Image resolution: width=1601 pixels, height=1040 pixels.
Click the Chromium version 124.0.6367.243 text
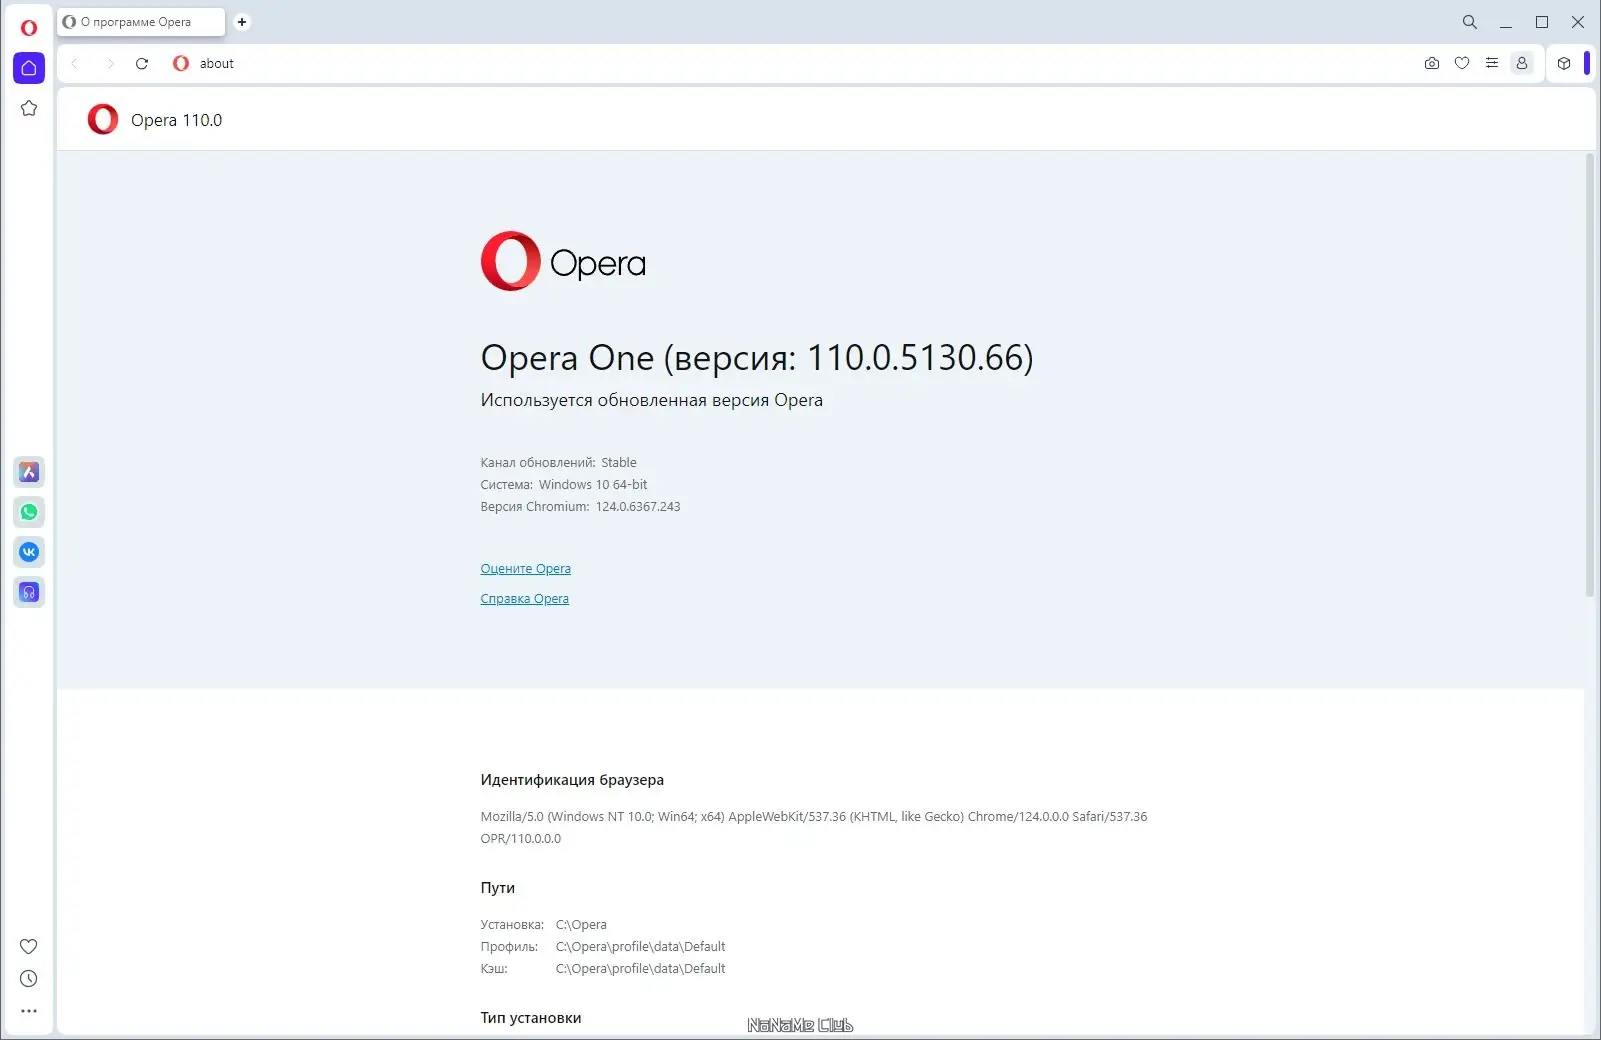[x=638, y=507]
